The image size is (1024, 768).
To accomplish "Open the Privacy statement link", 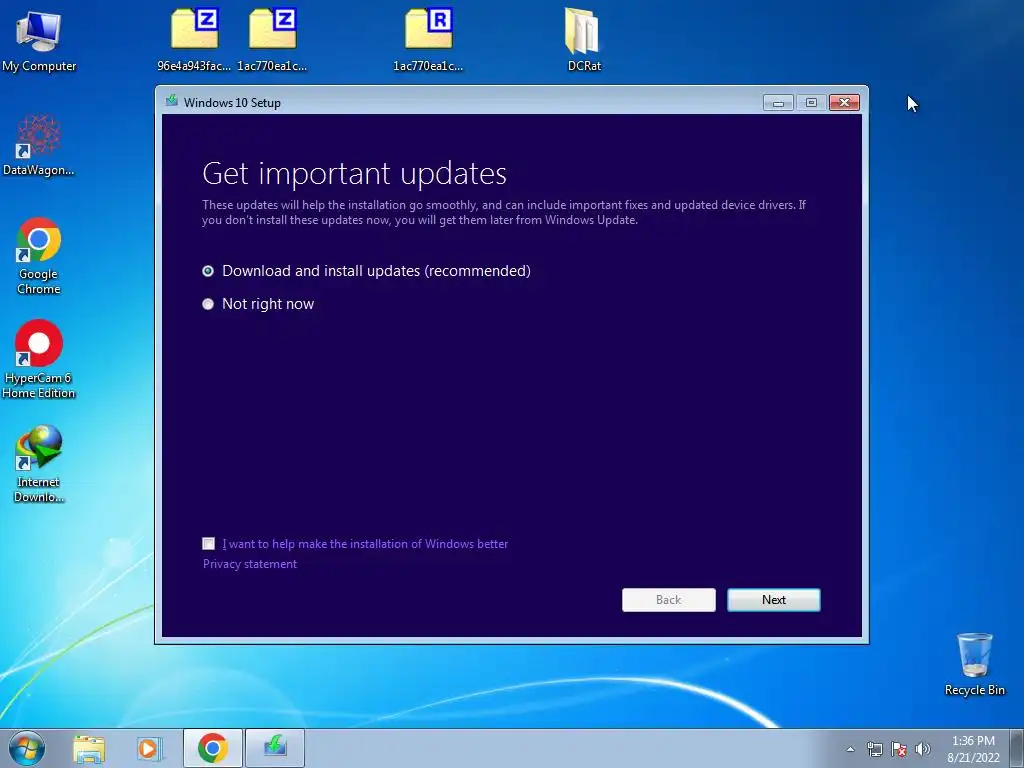I will tap(250, 564).
